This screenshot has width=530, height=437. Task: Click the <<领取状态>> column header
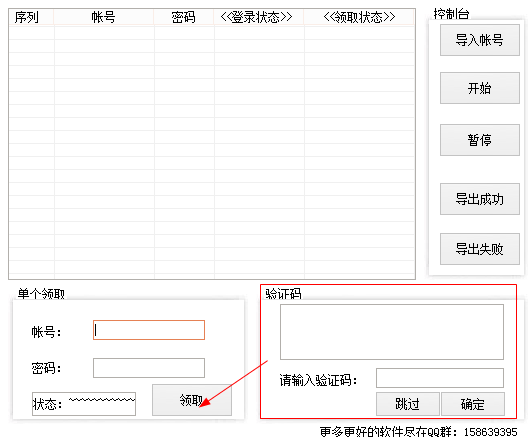[359, 17]
